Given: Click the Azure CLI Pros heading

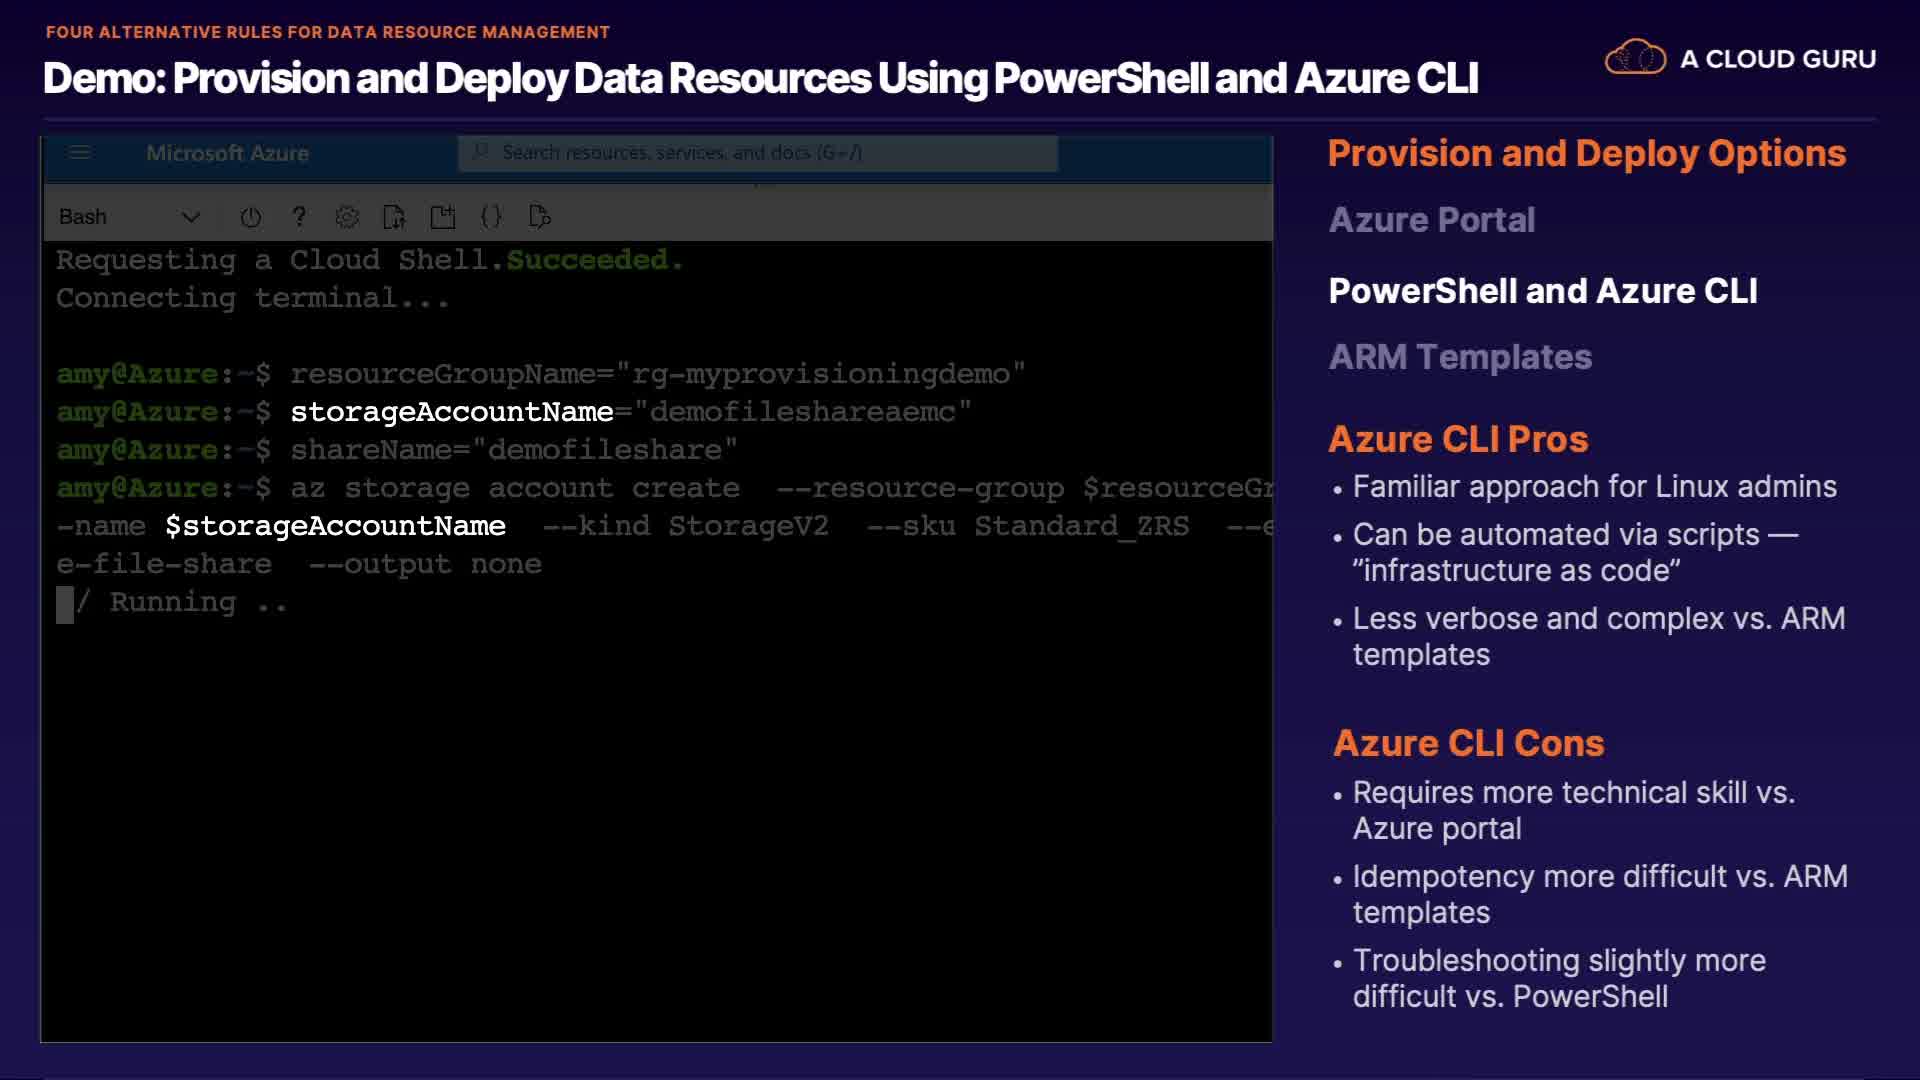Looking at the screenshot, I should (x=1457, y=439).
